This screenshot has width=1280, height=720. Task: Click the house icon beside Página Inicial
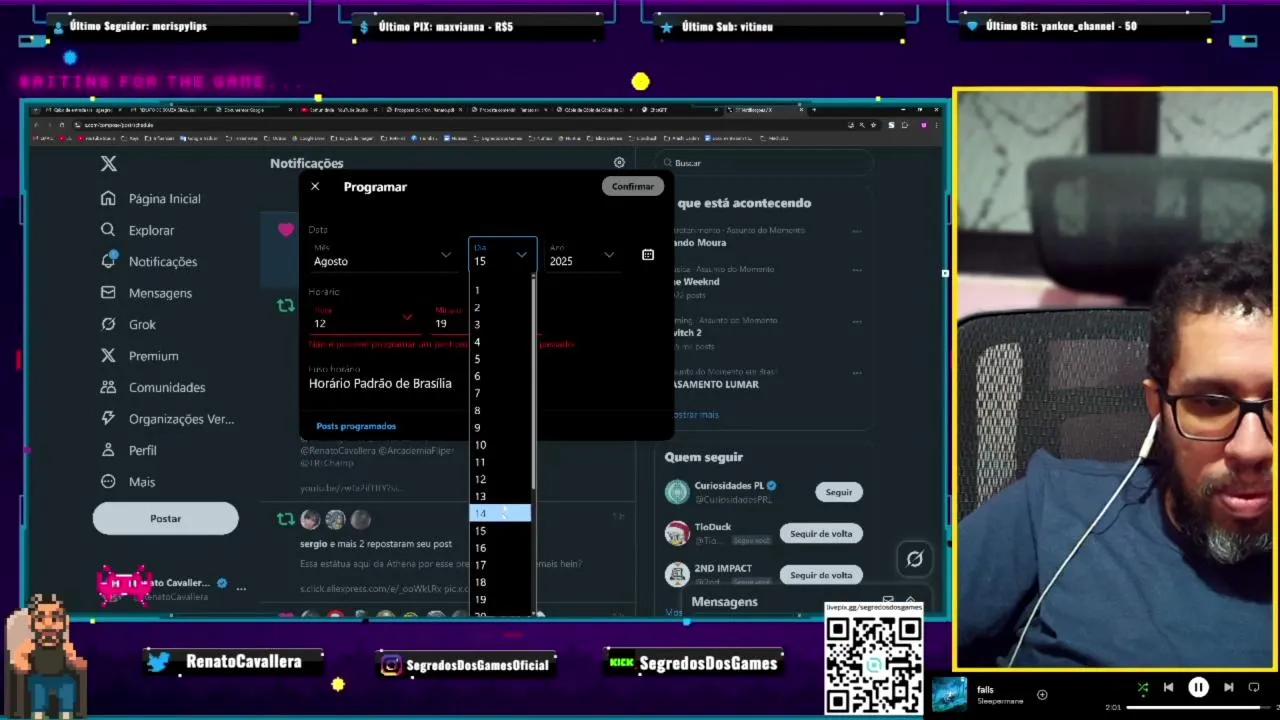(108, 199)
